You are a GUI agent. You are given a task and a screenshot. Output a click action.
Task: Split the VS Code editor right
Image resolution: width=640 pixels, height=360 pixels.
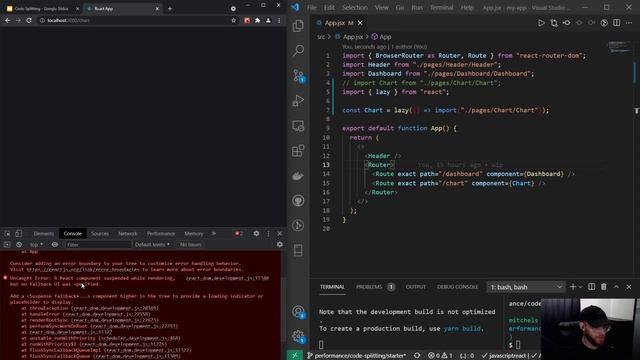click(616, 23)
